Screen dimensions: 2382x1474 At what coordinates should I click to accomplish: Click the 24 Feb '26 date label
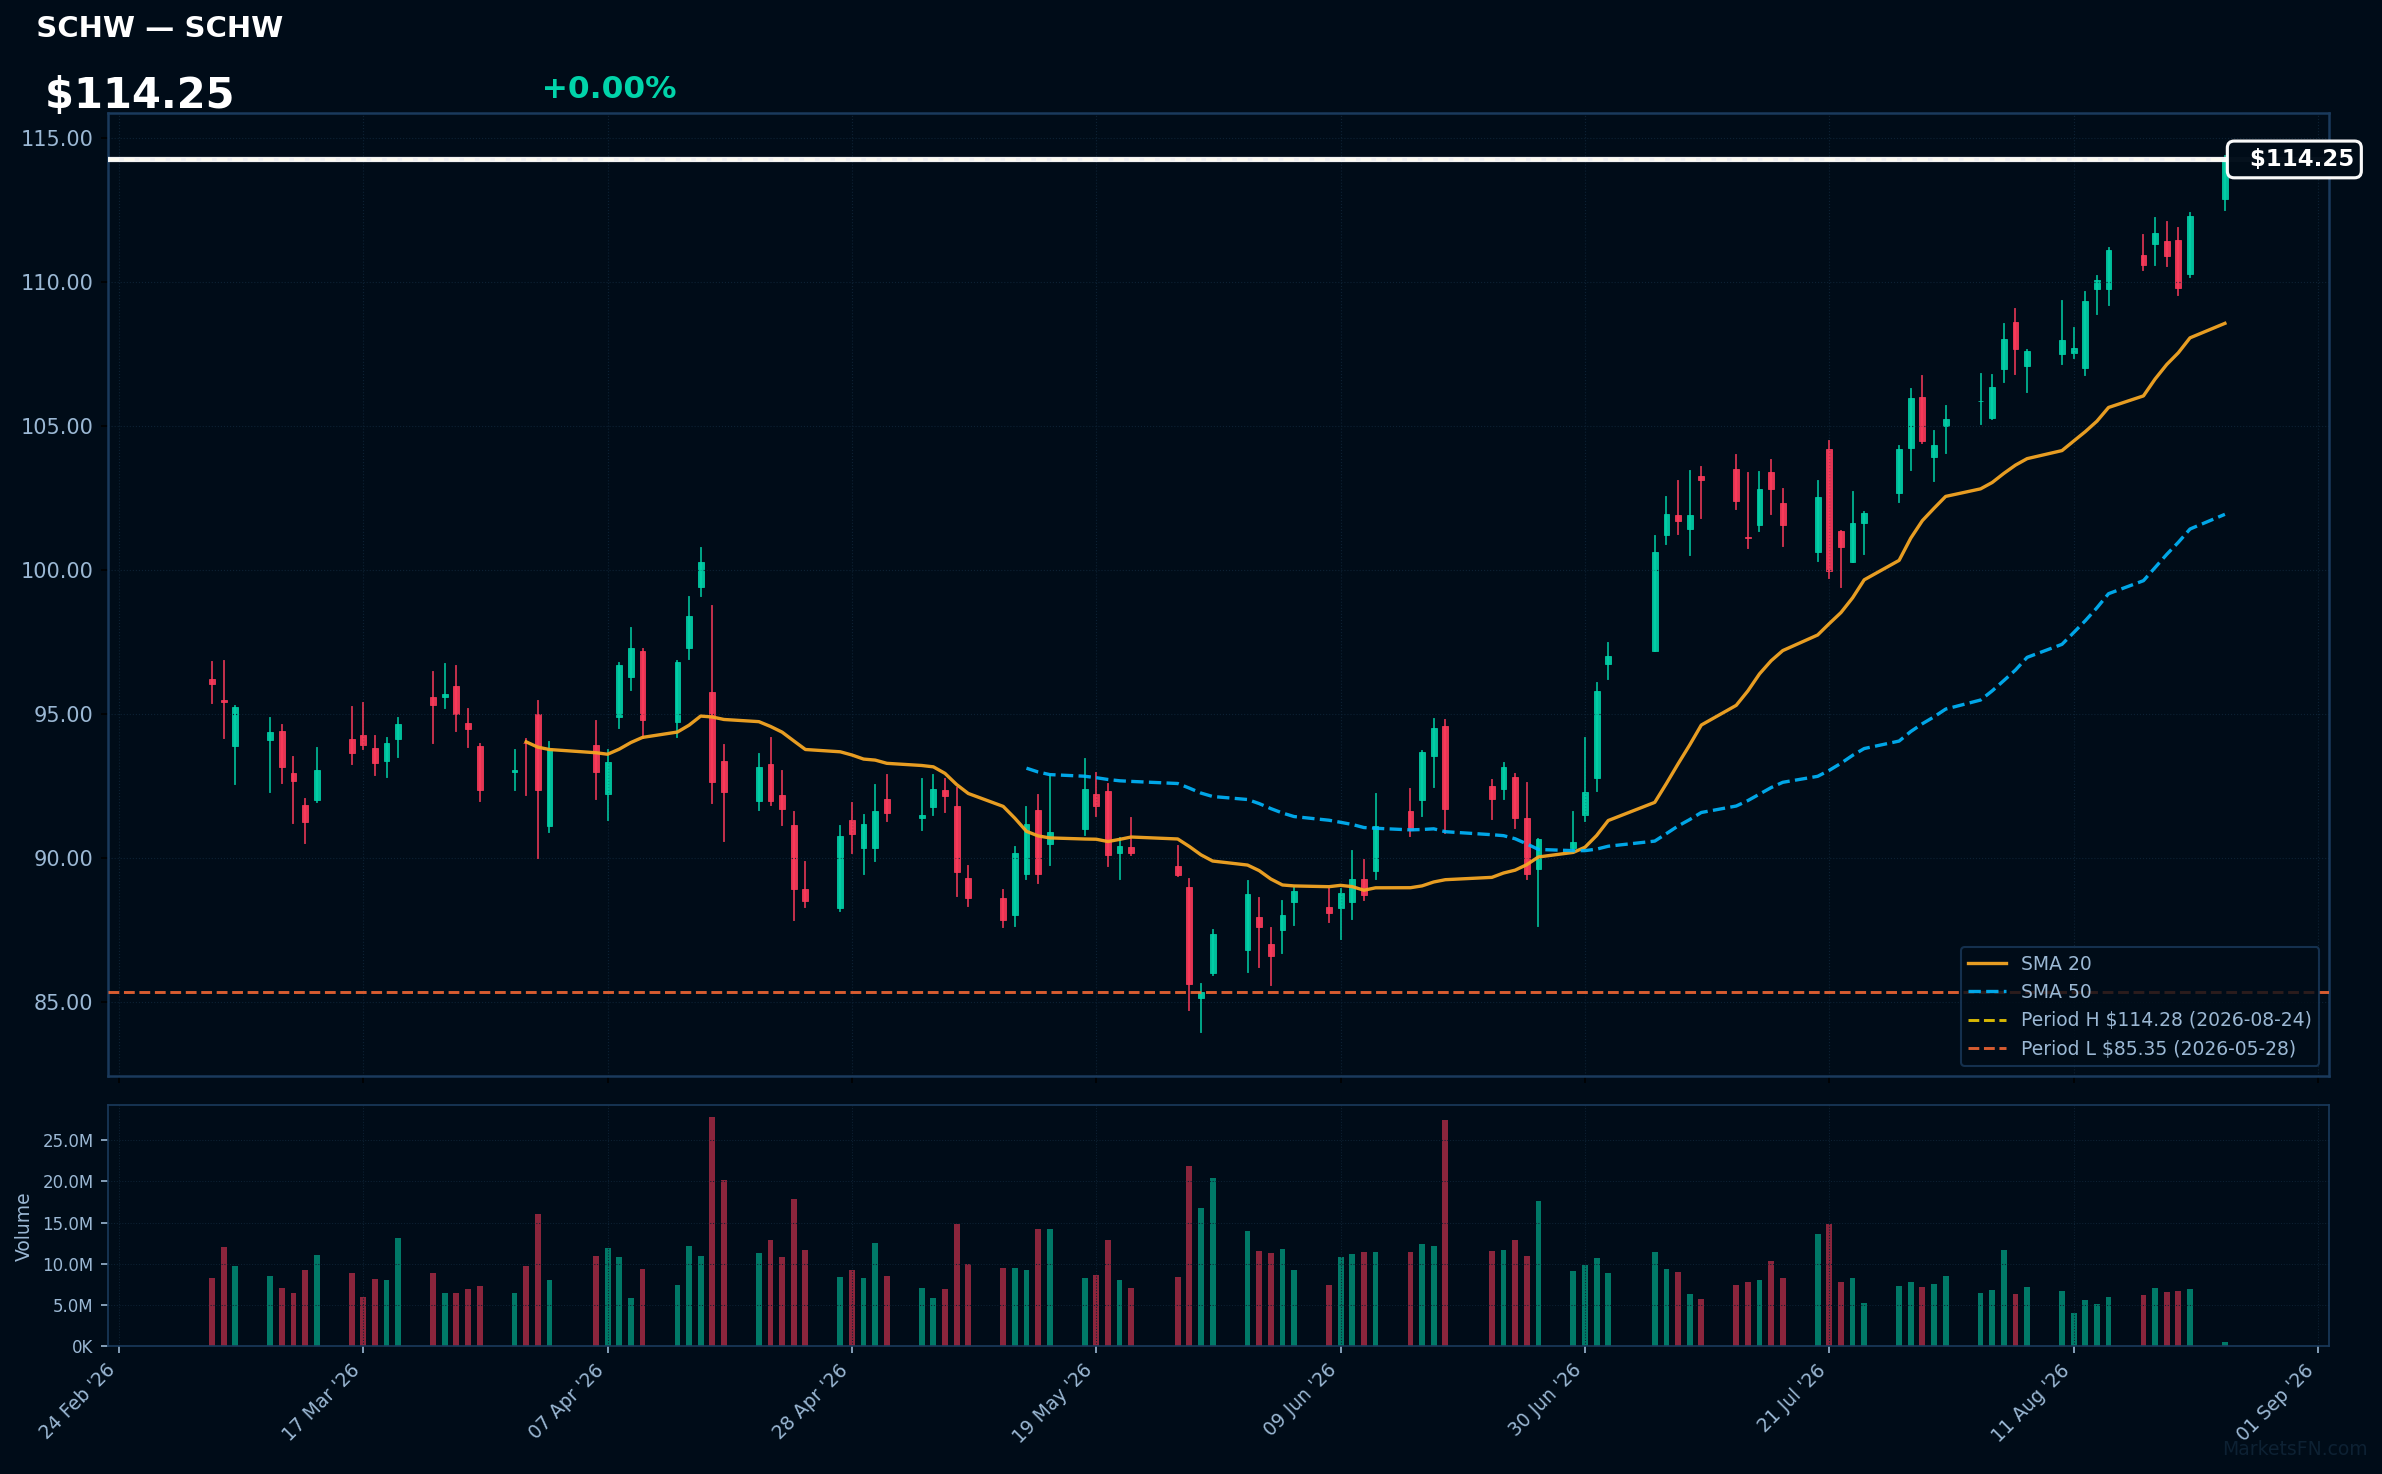click(77, 1401)
